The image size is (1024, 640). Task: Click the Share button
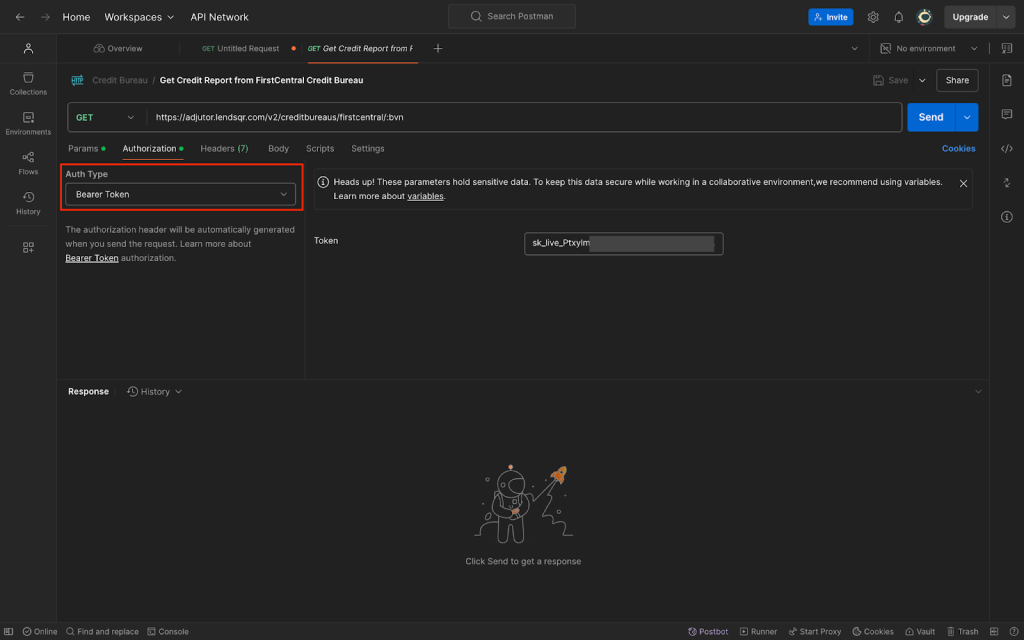tap(957, 80)
